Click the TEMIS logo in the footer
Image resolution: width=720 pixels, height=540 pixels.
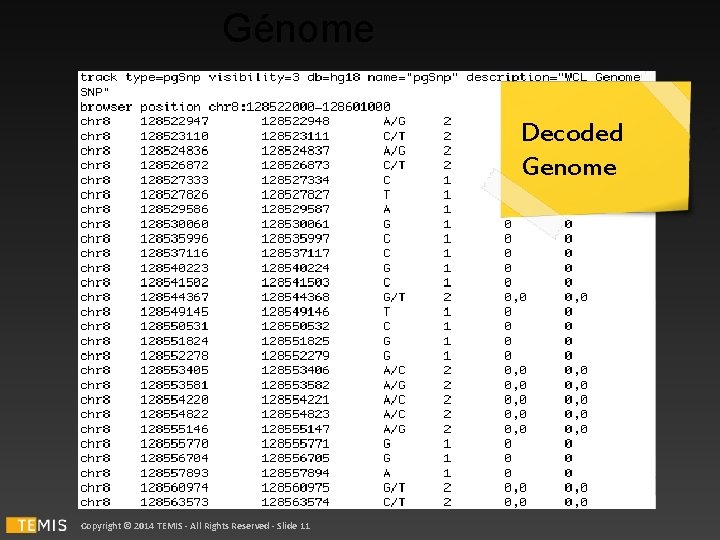point(36,525)
